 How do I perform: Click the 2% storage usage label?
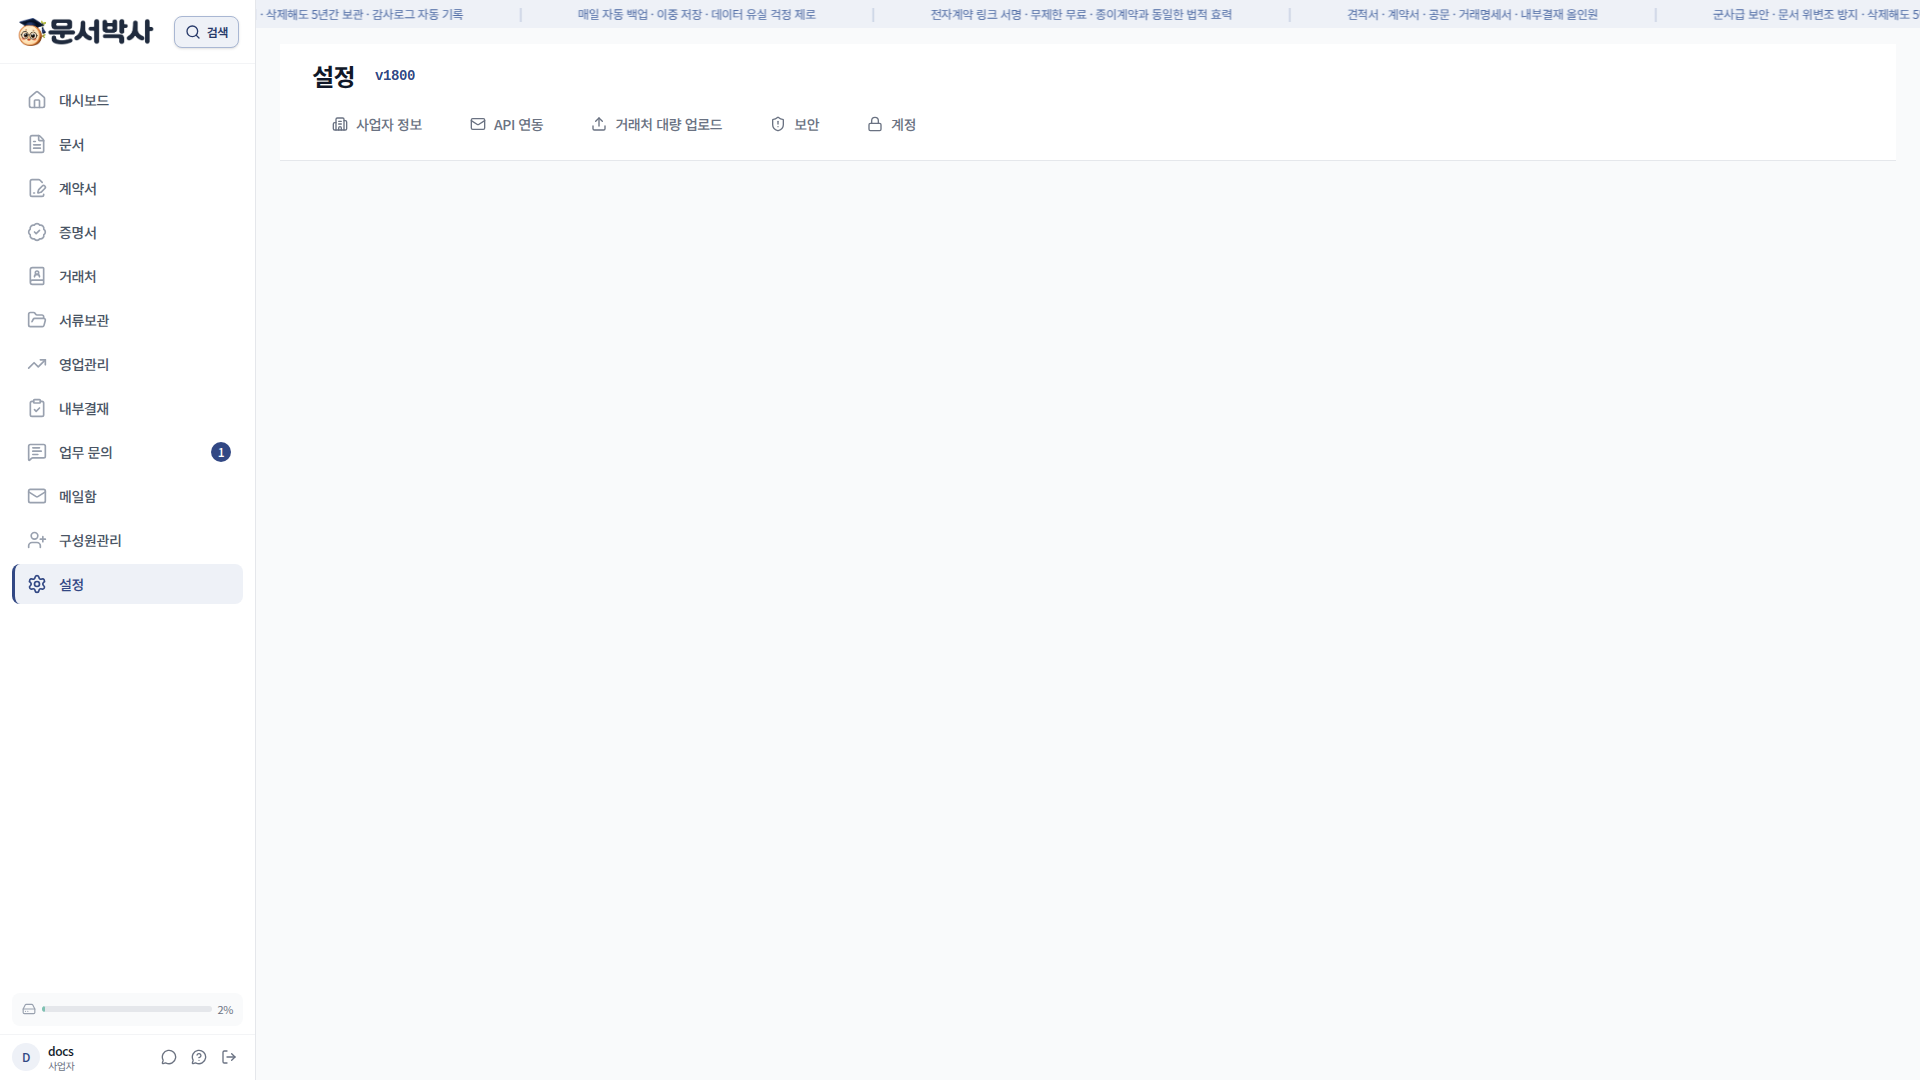226,1010
